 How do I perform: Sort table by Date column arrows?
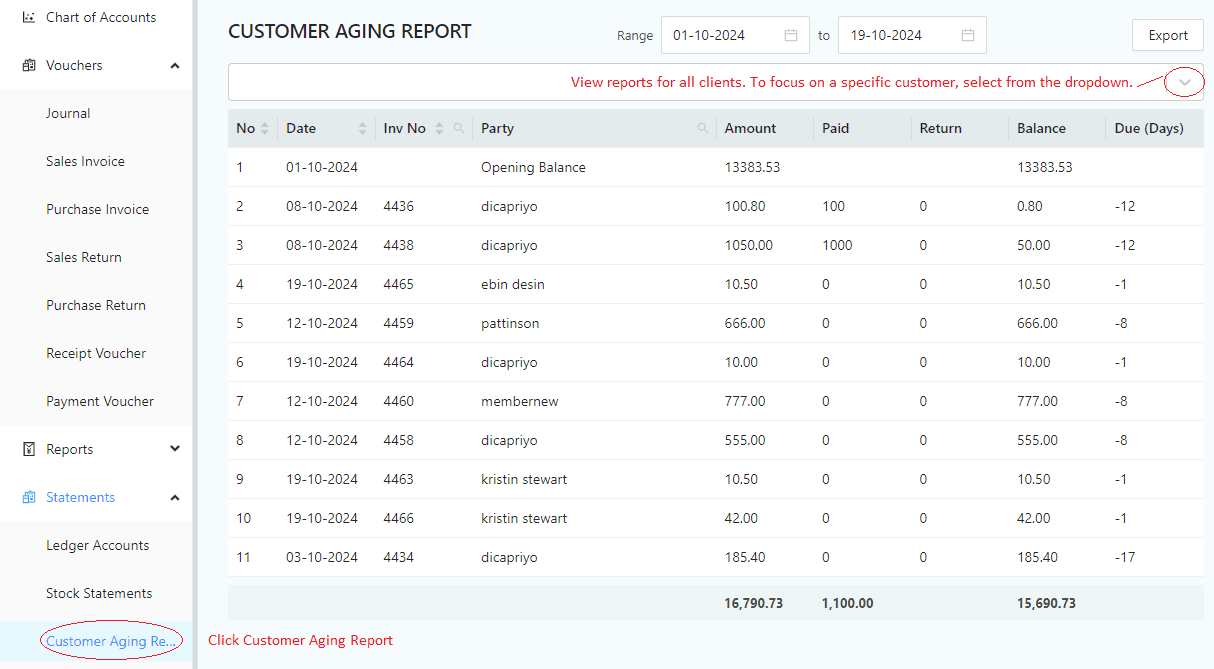point(362,128)
